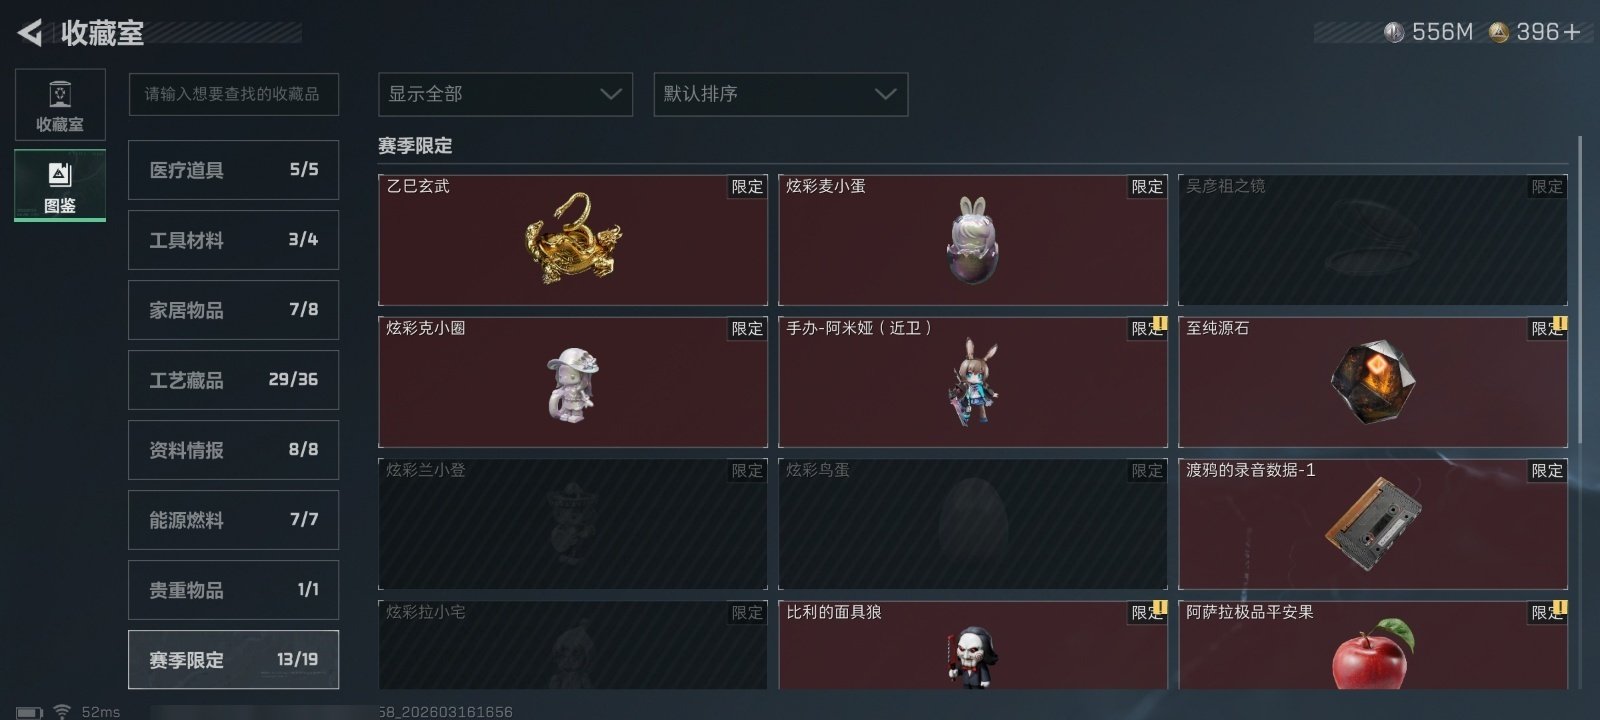This screenshot has width=1600, height=720.
Task: Click the vertical scrollbar of the item list
Action: pos(1580,290)
